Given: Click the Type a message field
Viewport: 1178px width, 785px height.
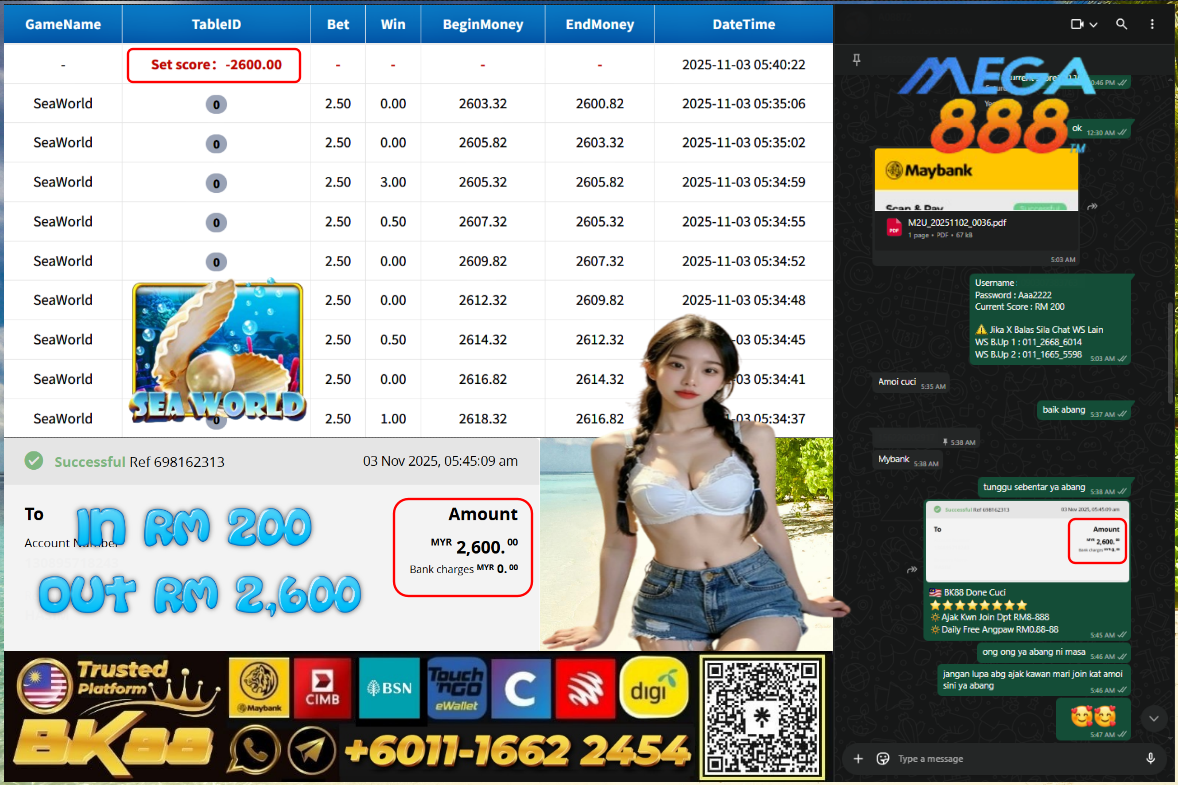Looking at the screenshot, I should pyautogui.click(x=1000, y=759).
